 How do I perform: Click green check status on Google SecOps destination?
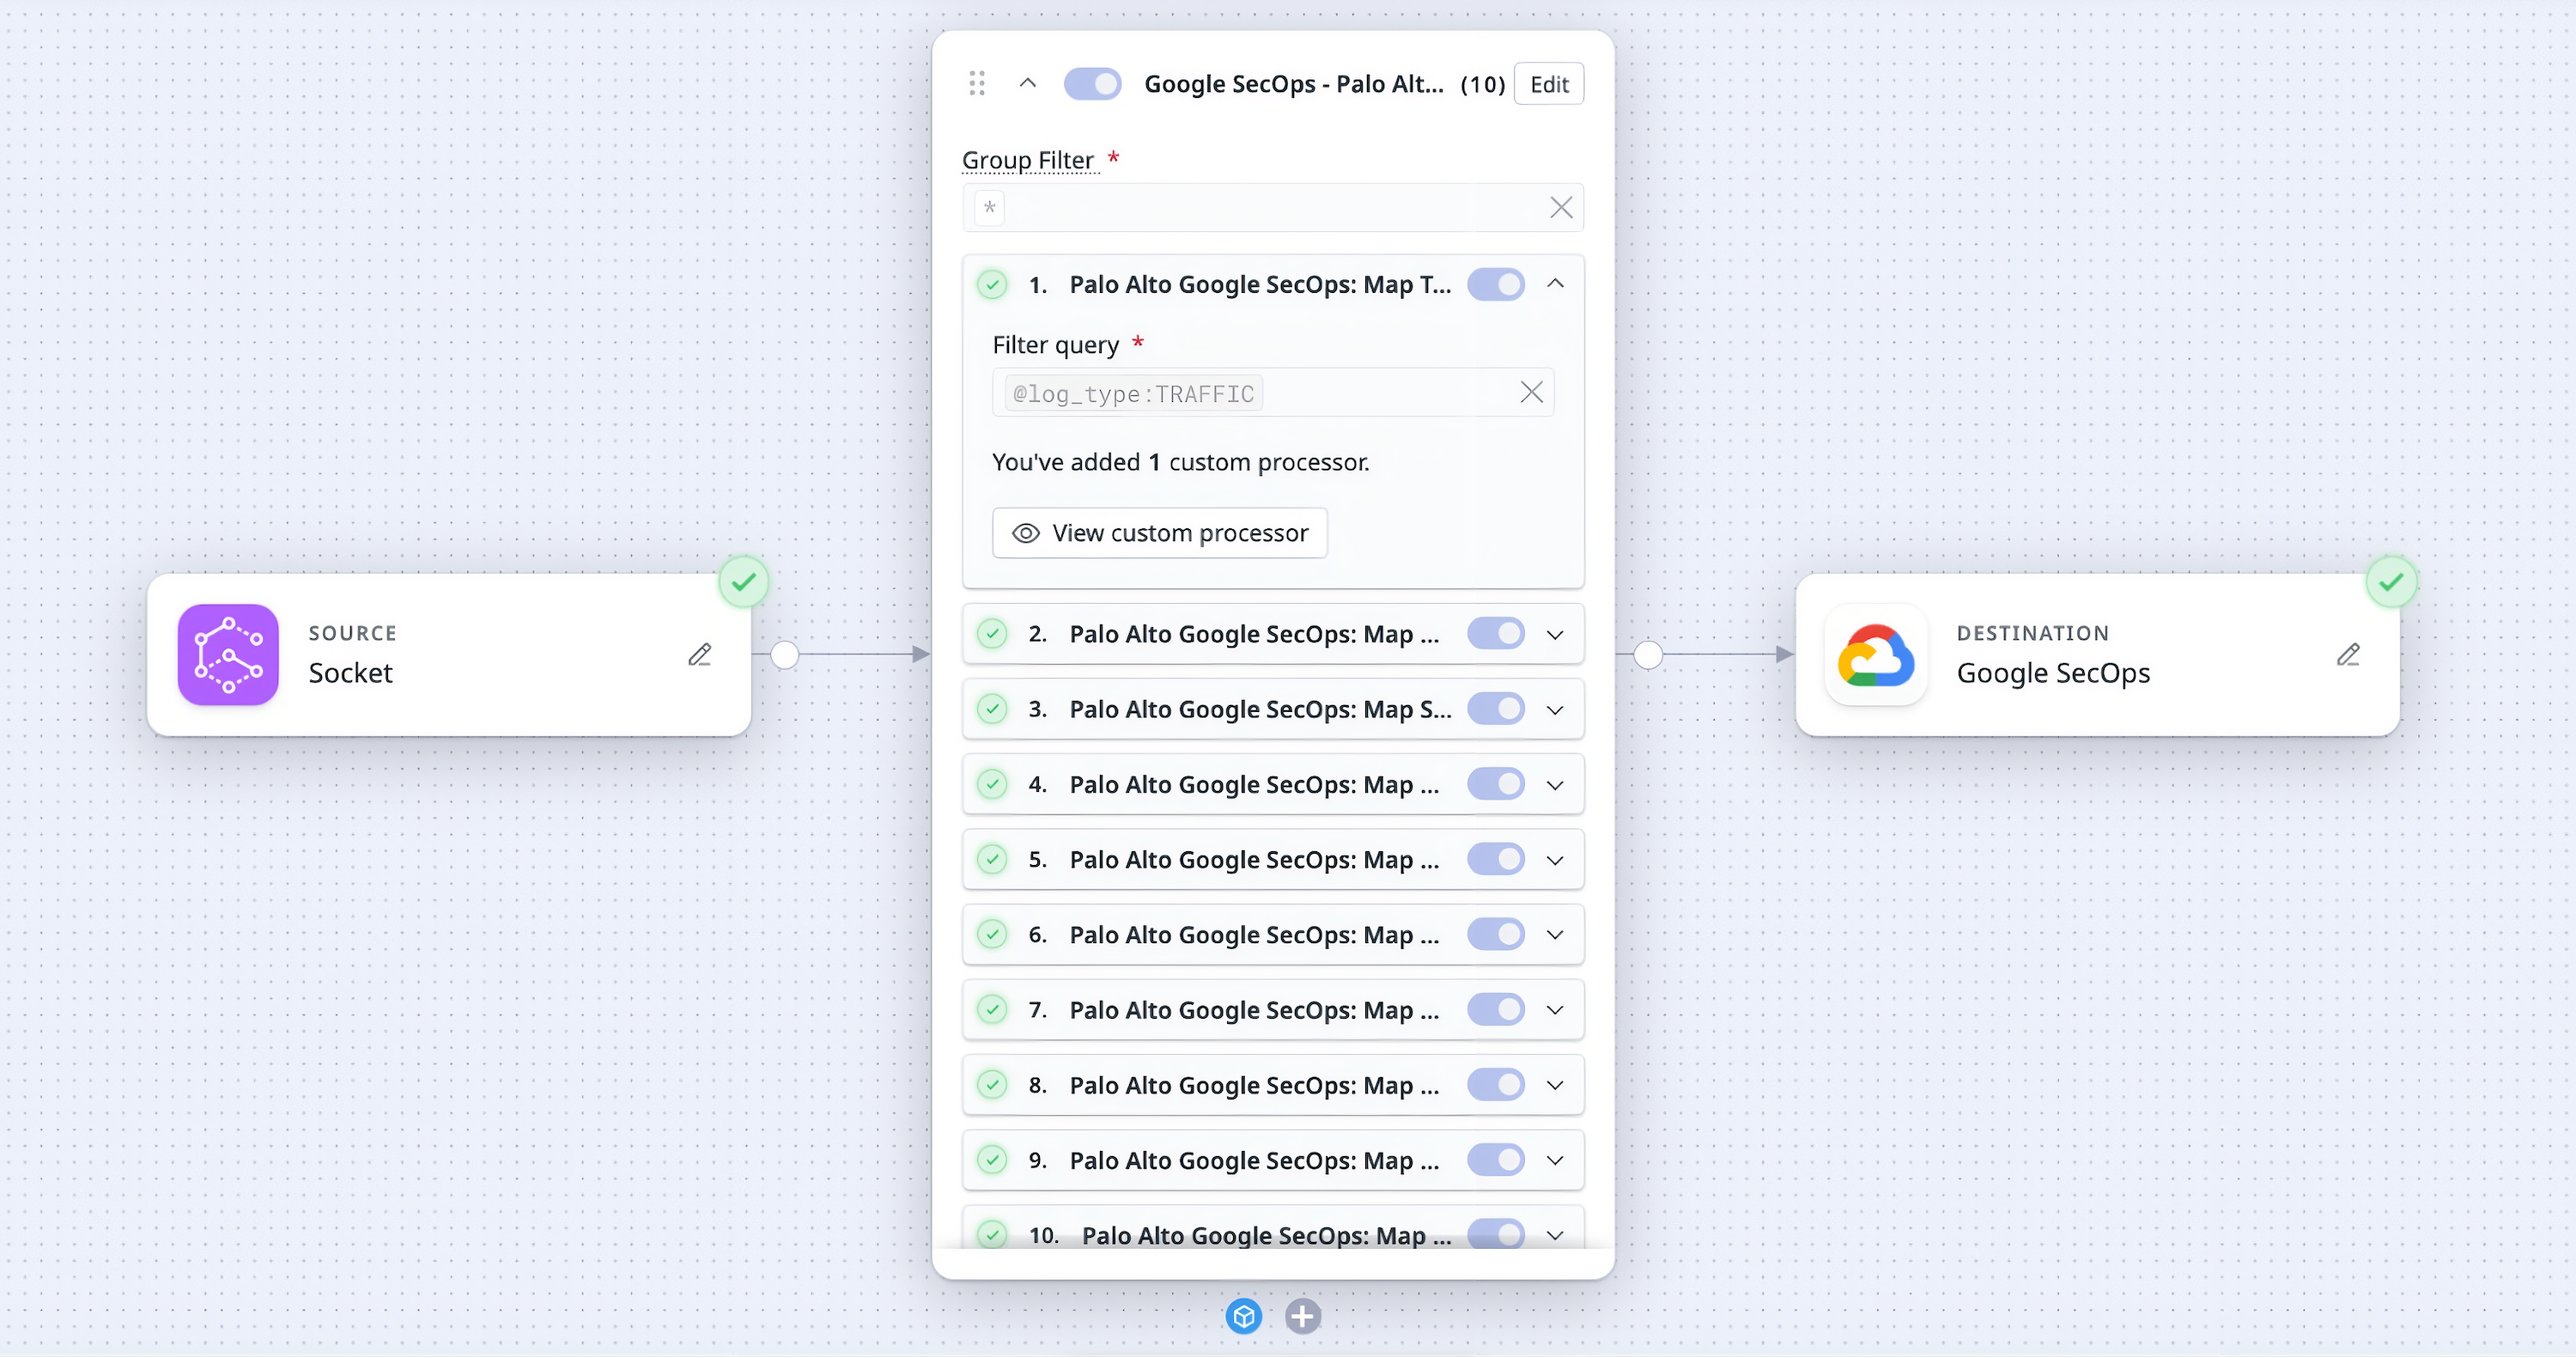pos(2391,582)
